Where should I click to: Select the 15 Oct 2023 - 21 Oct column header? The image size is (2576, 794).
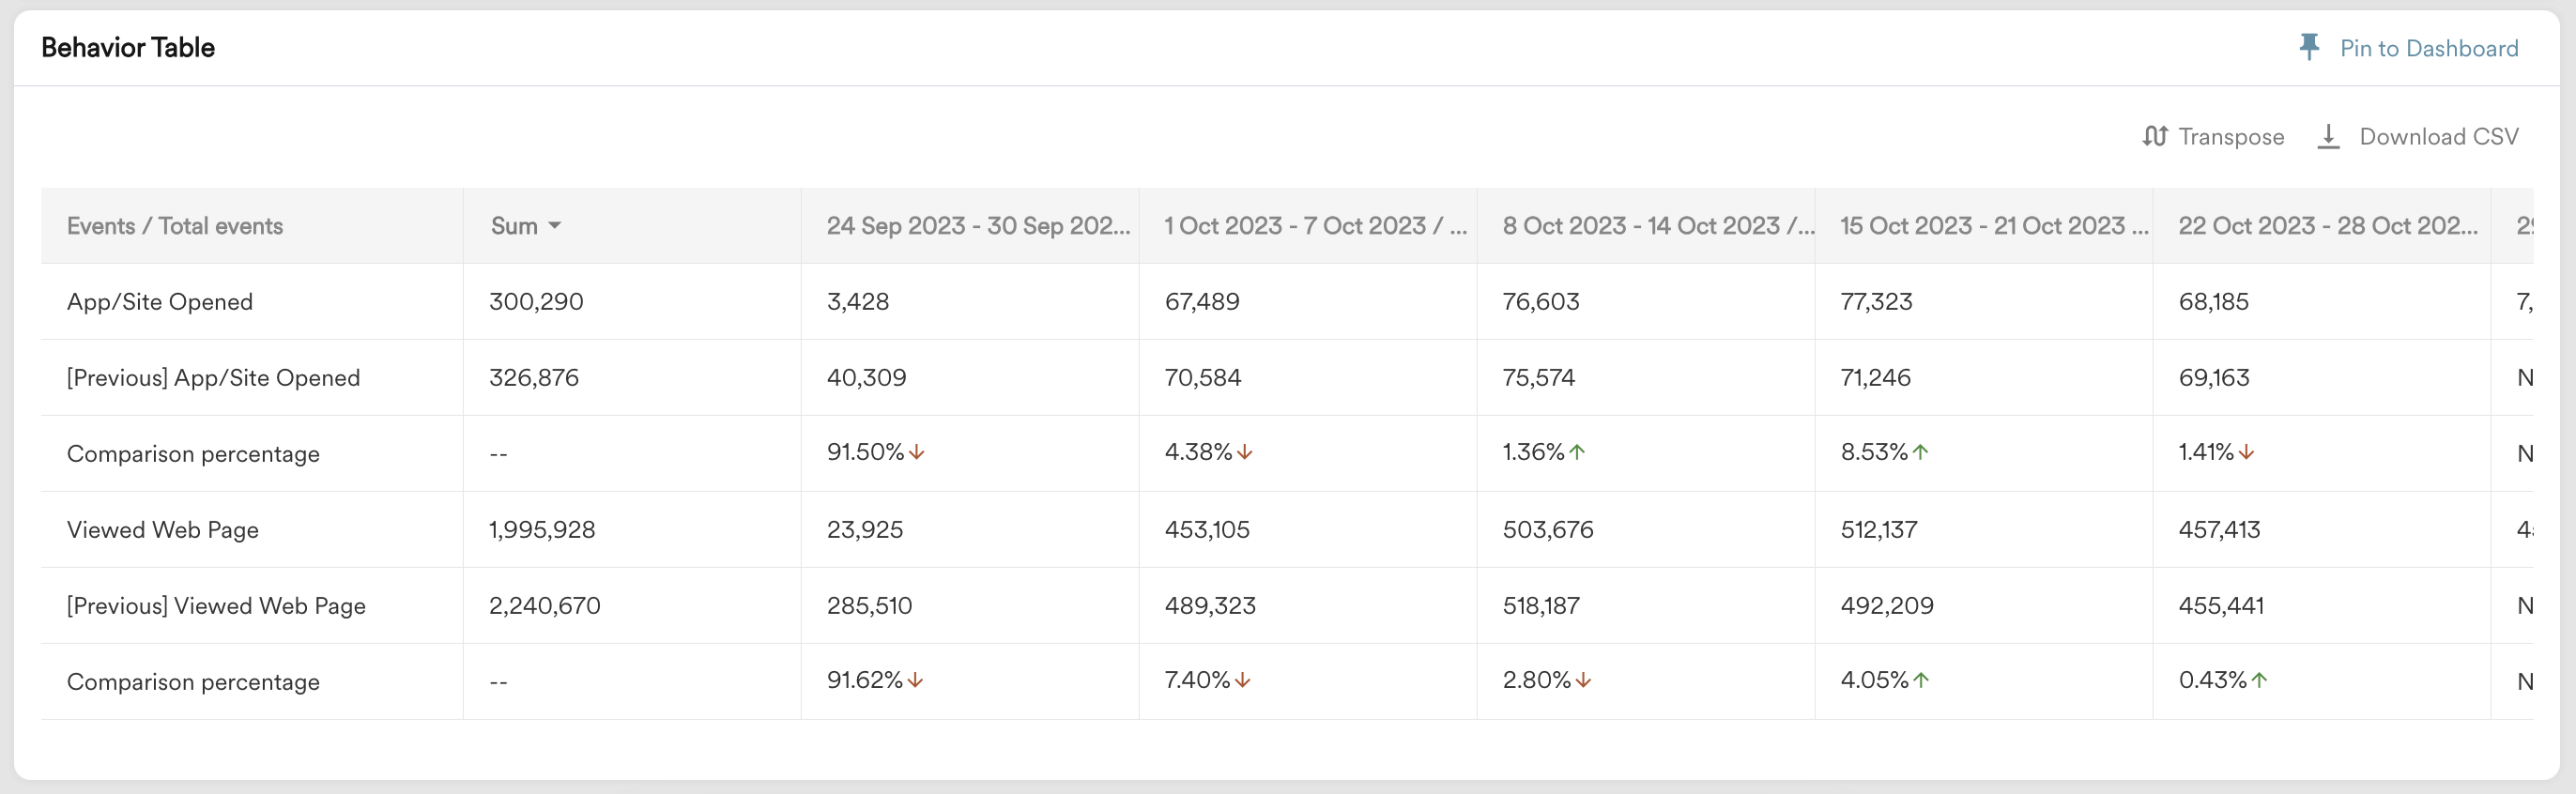click(1993, 226)
